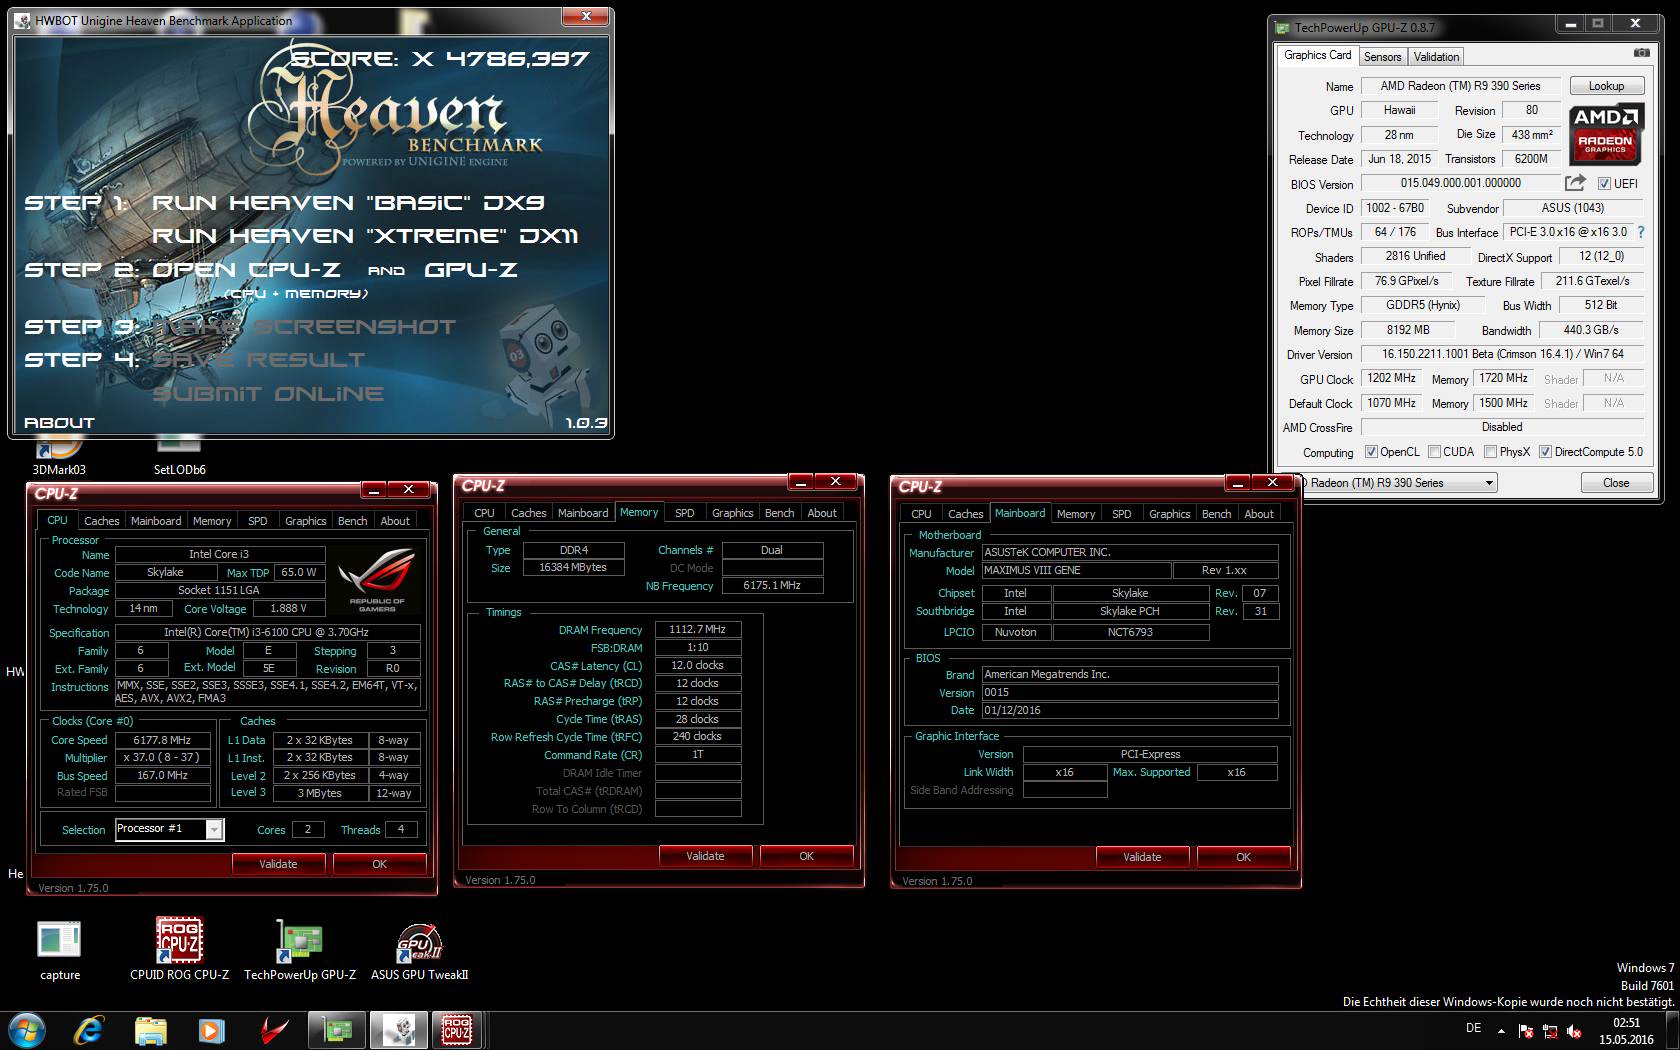The height and width of the screenshot is (1050, 1680).
Task: Click the Close button in GPU-Z
Action: (1615, 483)
